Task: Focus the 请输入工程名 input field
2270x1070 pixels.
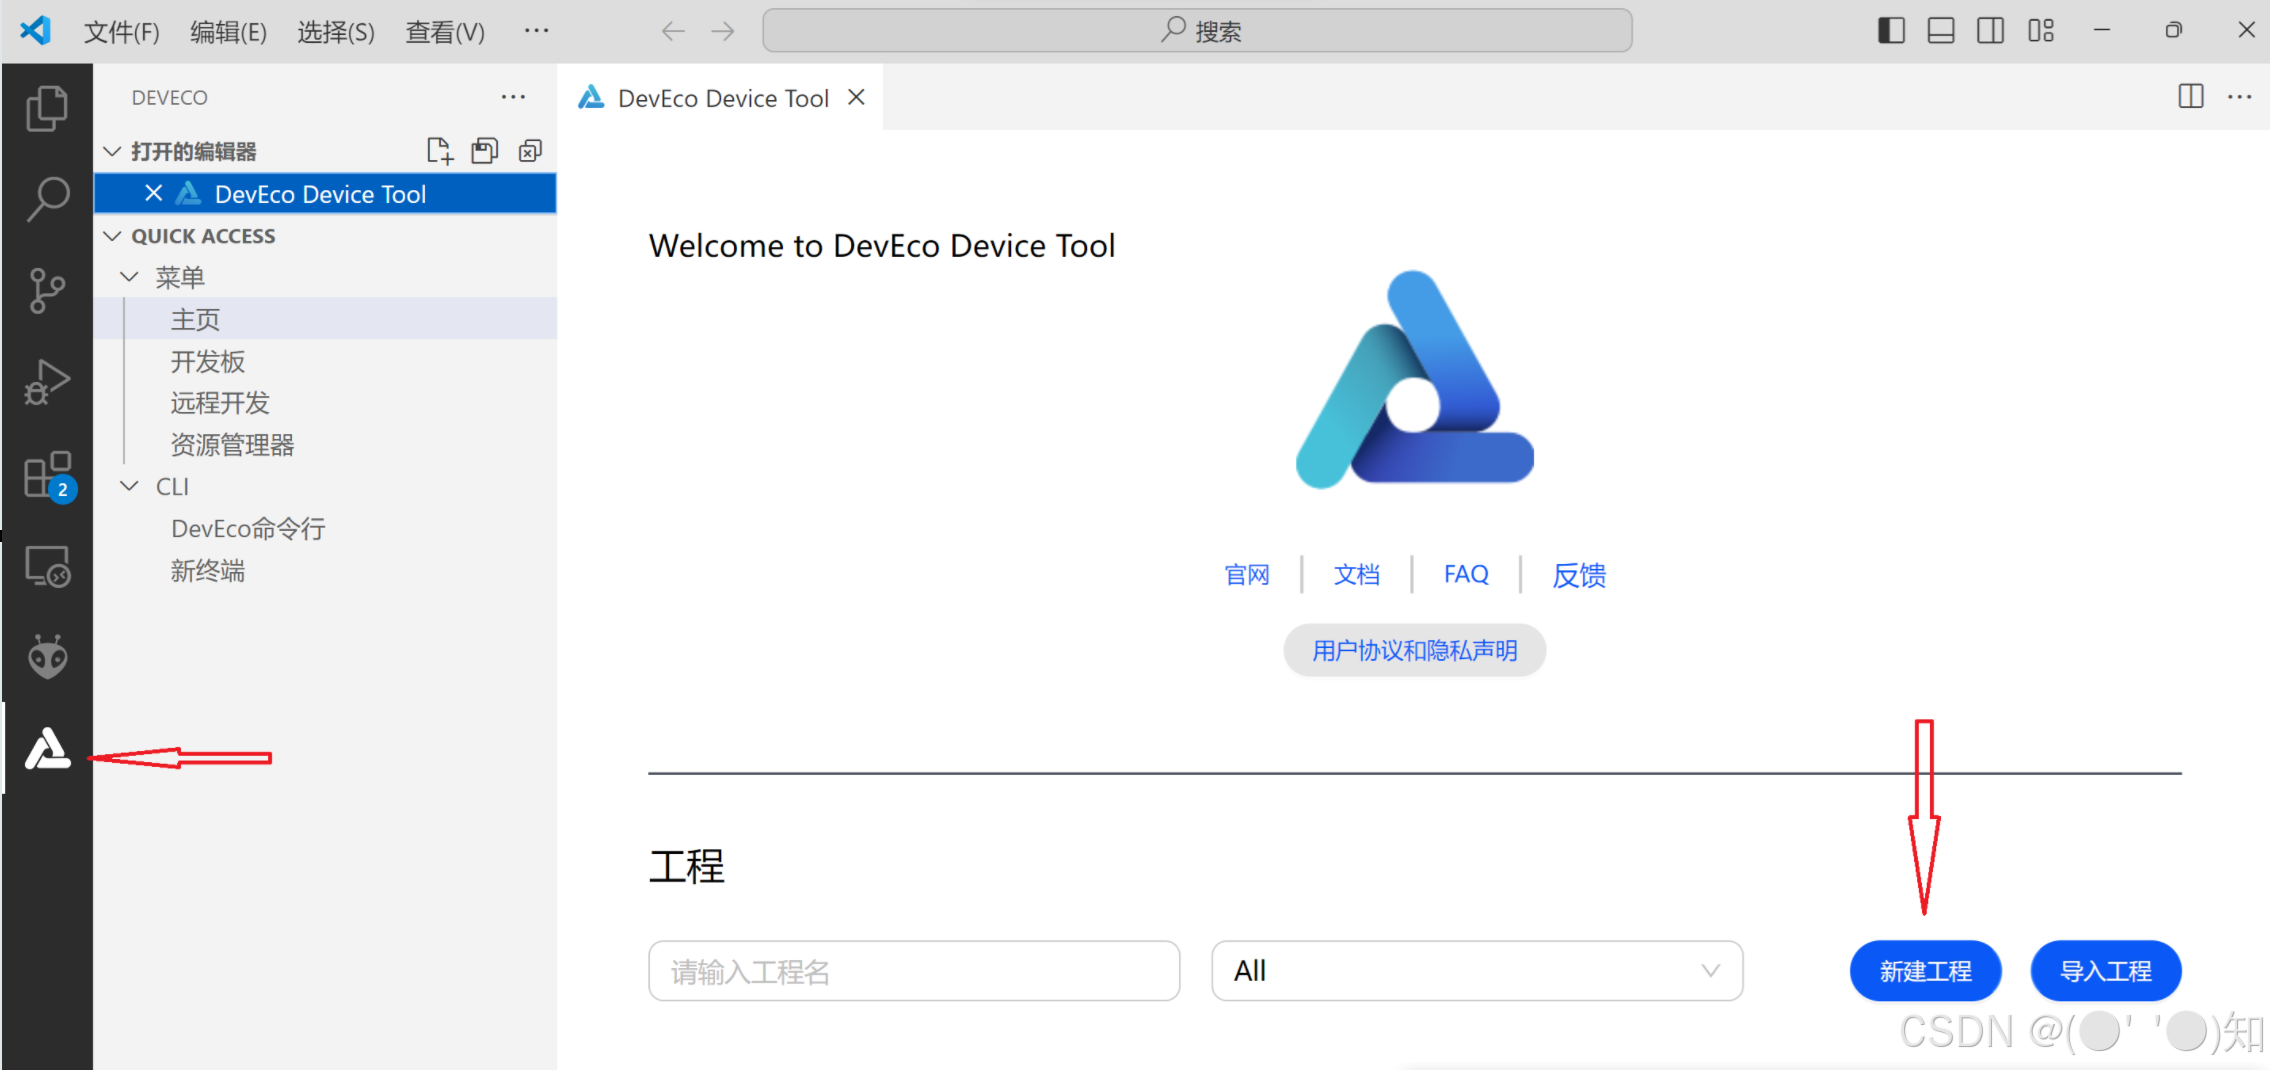Action: [x=914, y=971]
